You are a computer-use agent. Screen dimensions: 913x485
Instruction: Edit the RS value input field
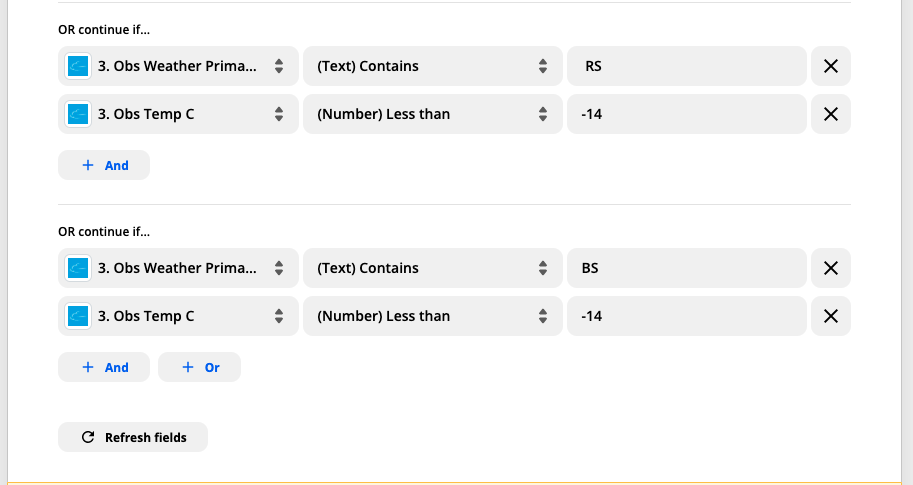(x=686, y=66)
